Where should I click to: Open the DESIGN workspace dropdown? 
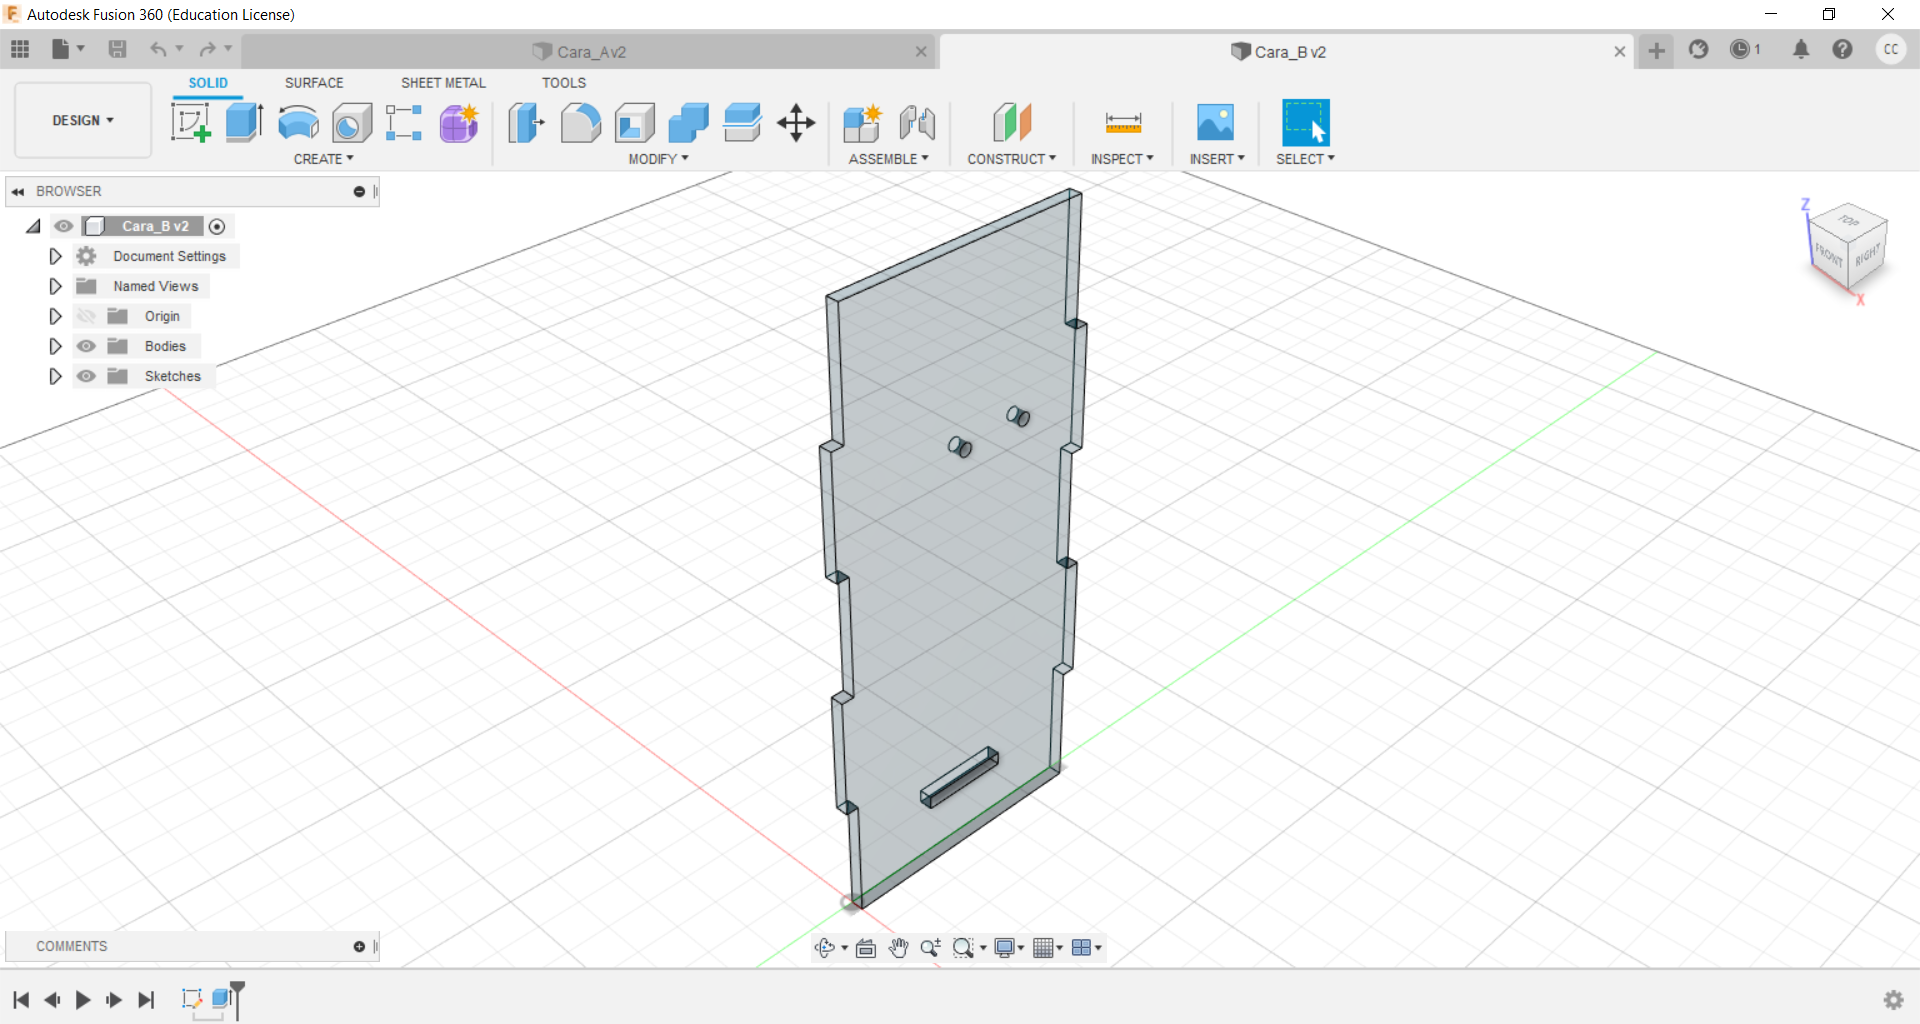(83, 120)
